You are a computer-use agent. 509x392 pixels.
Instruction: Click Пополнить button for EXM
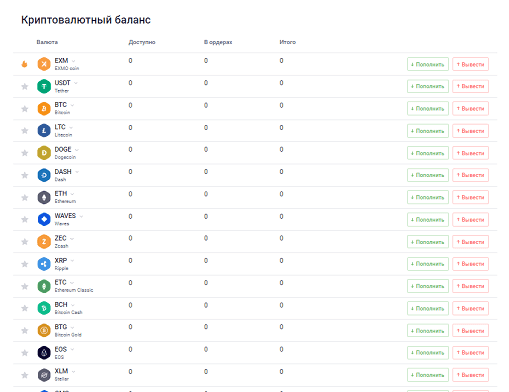point(428,64)
